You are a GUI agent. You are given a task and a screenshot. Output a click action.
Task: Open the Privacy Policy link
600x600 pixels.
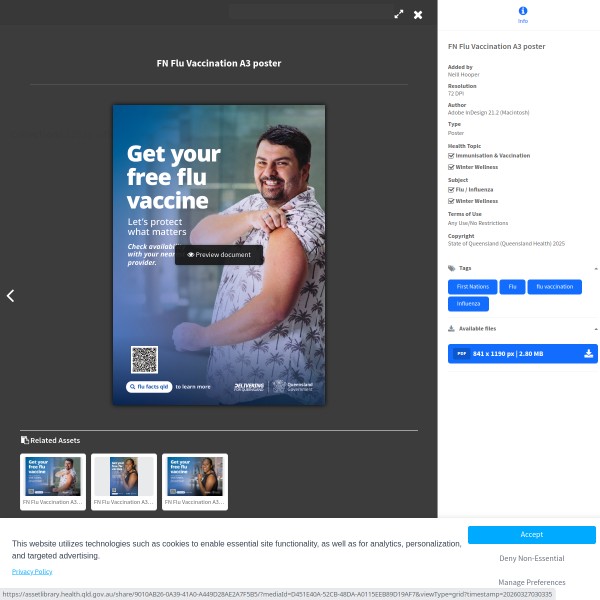point(32,571)
